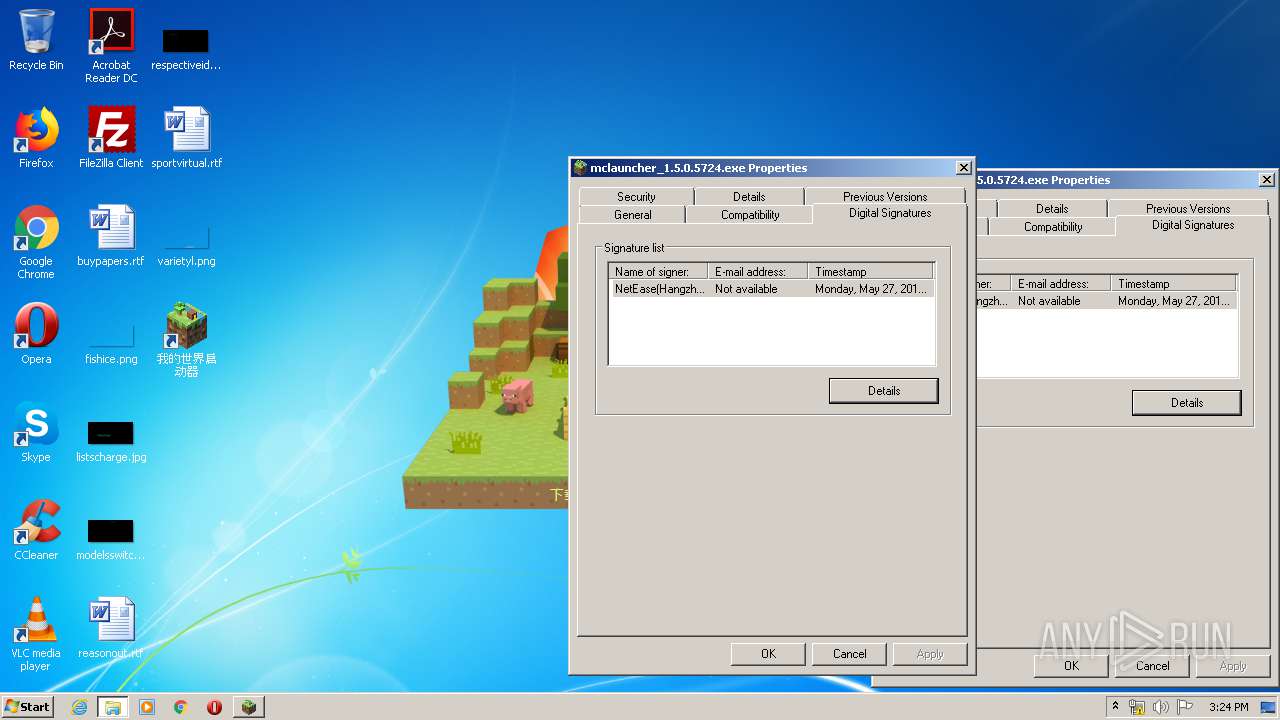
Task: Open Opera desktop shortcut
Action: pos(36,334)
